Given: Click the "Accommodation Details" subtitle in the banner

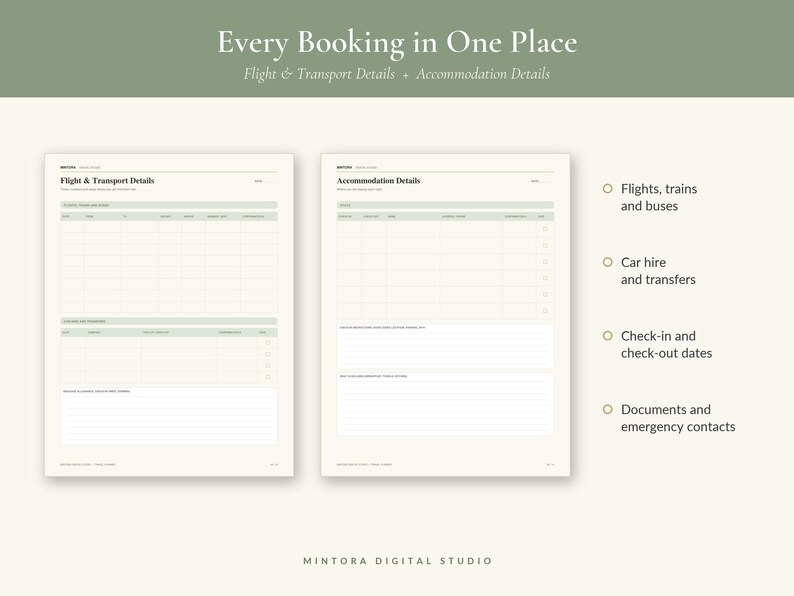Looking at the screenshot, I should pyautogui.click(x=483, y=74).
